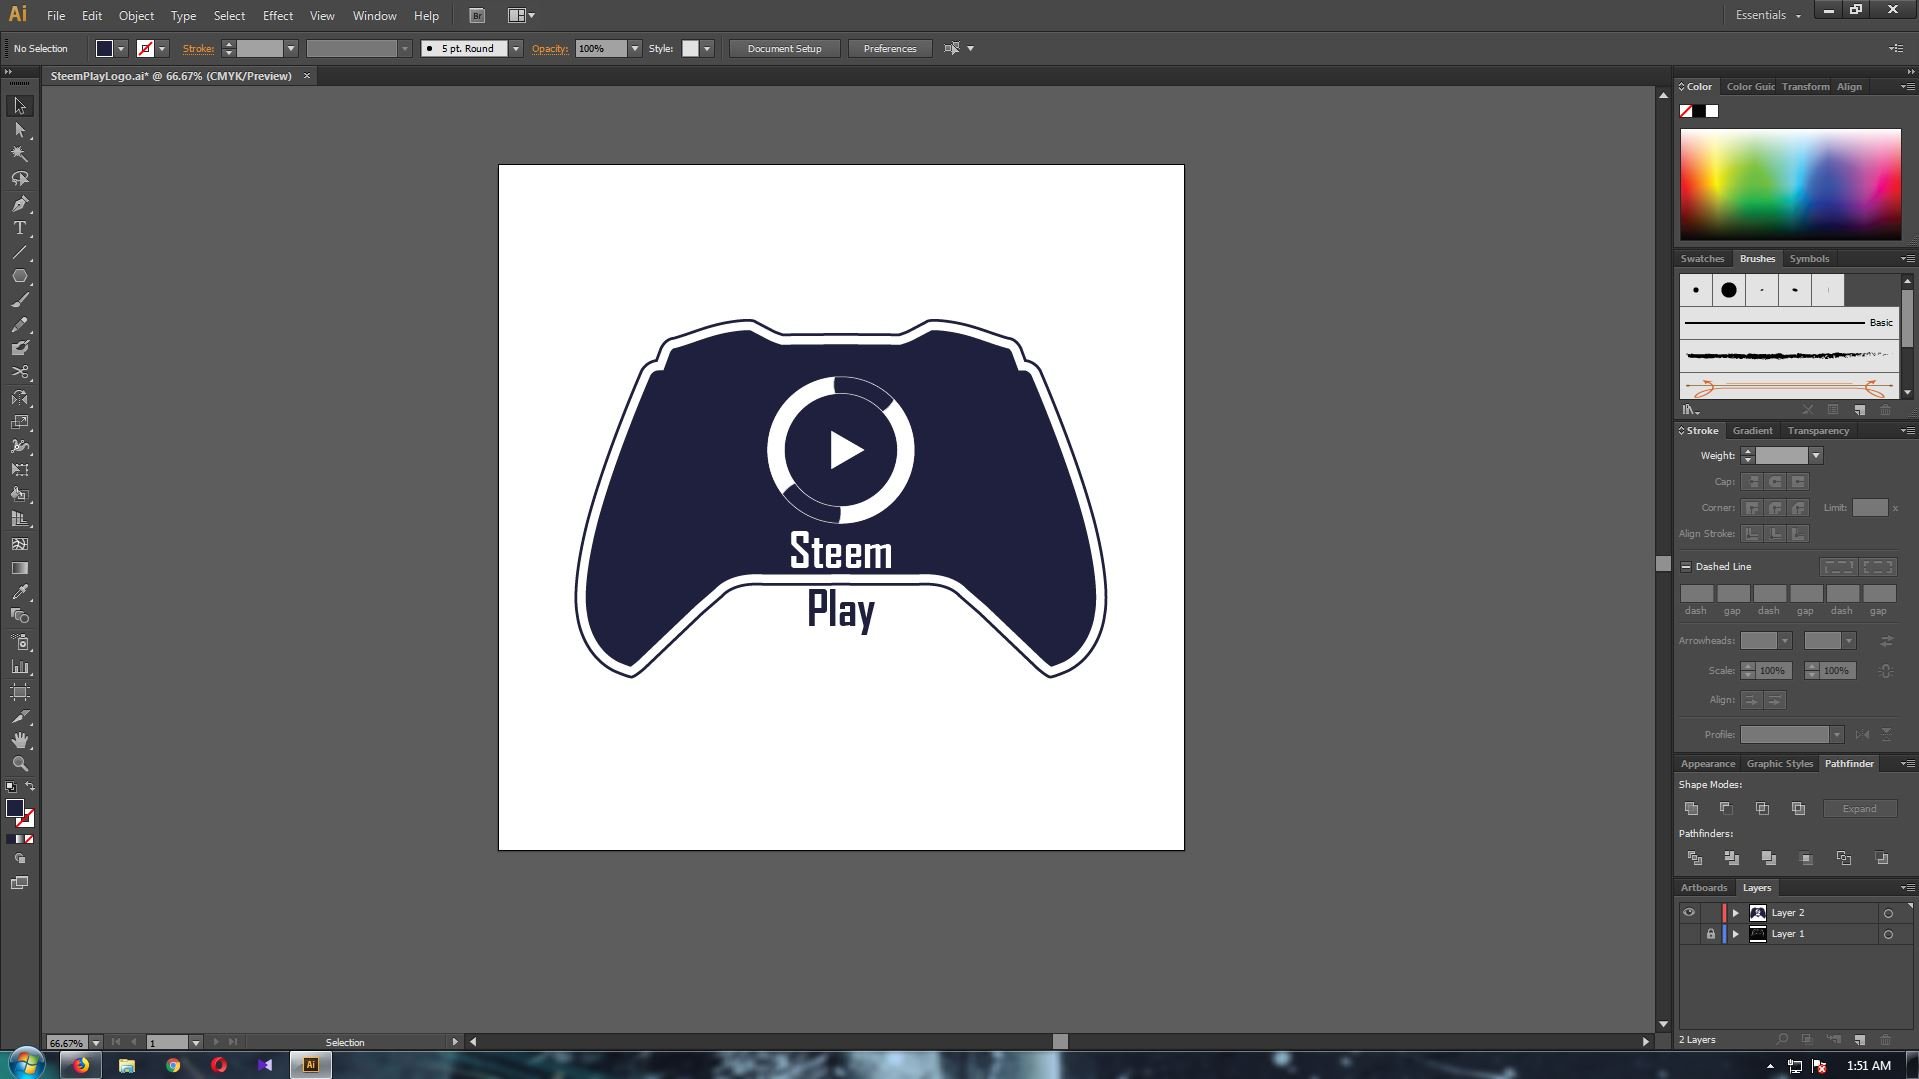Select the Selection tool (black arrow)
Viewport: 1919px width, 1079px height.
(19, 106)
